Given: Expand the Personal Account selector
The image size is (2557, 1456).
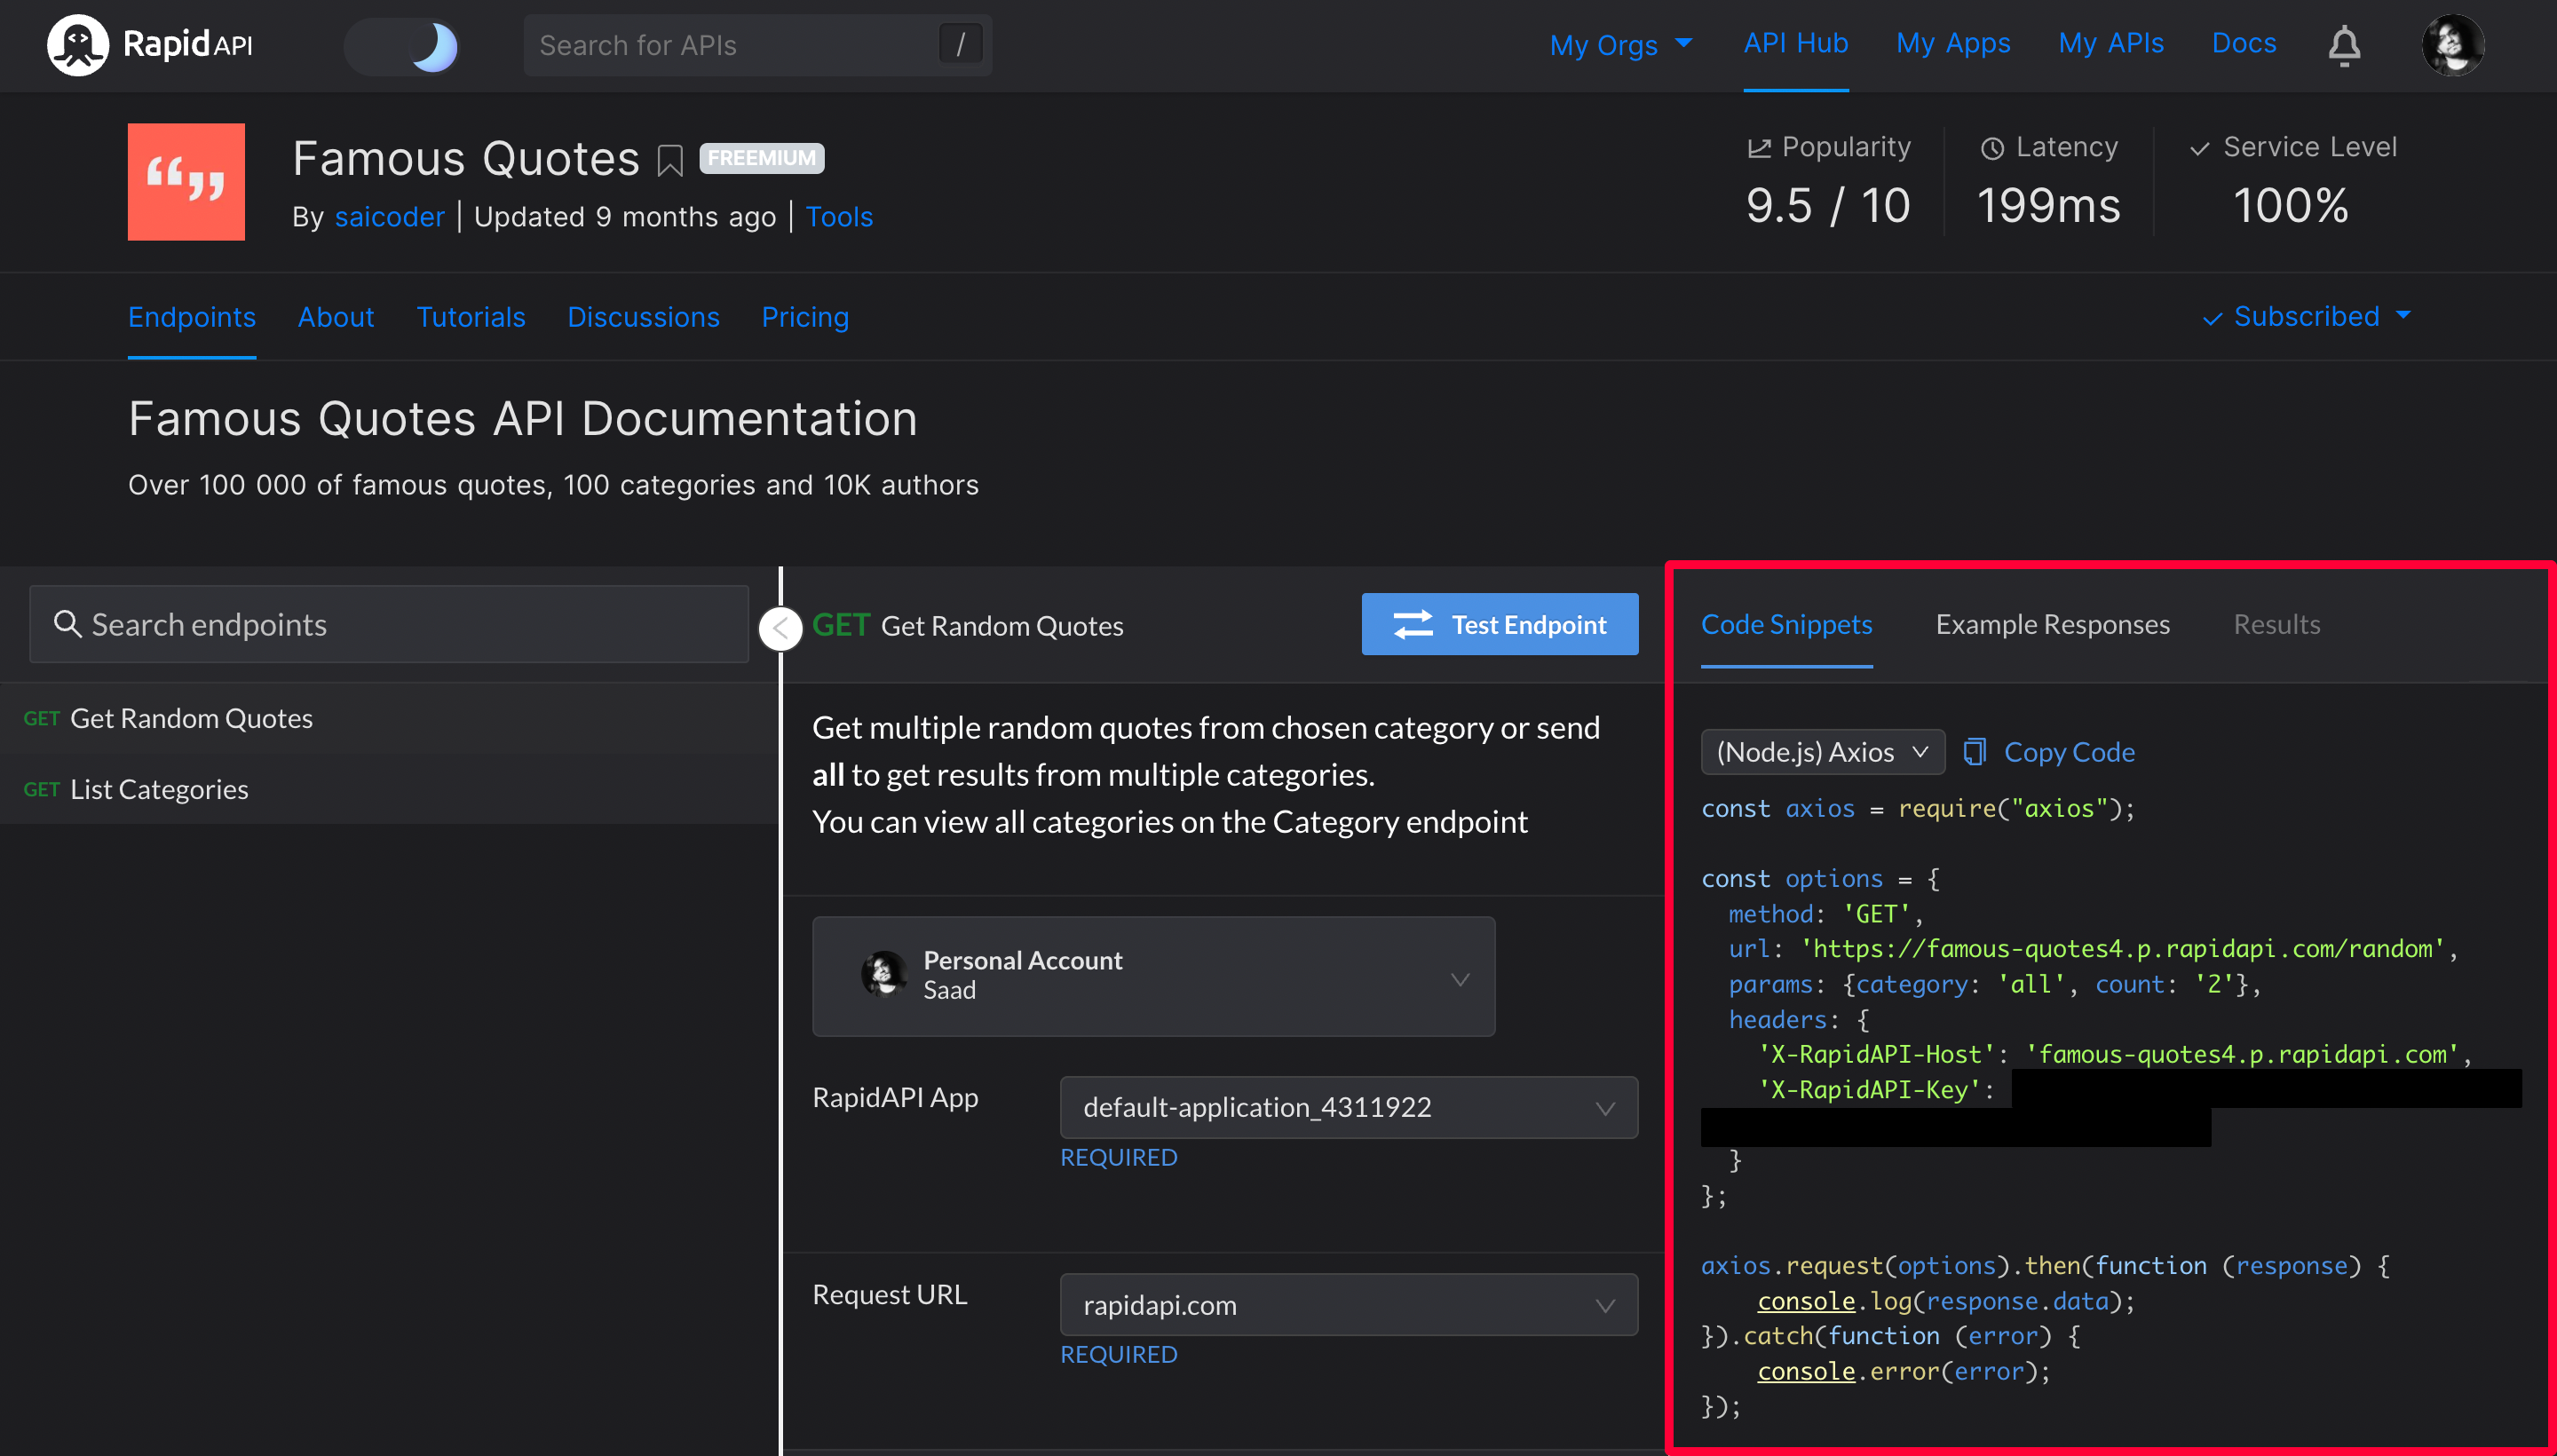Looking at the screenshot, I should (x=1153, y=976).
